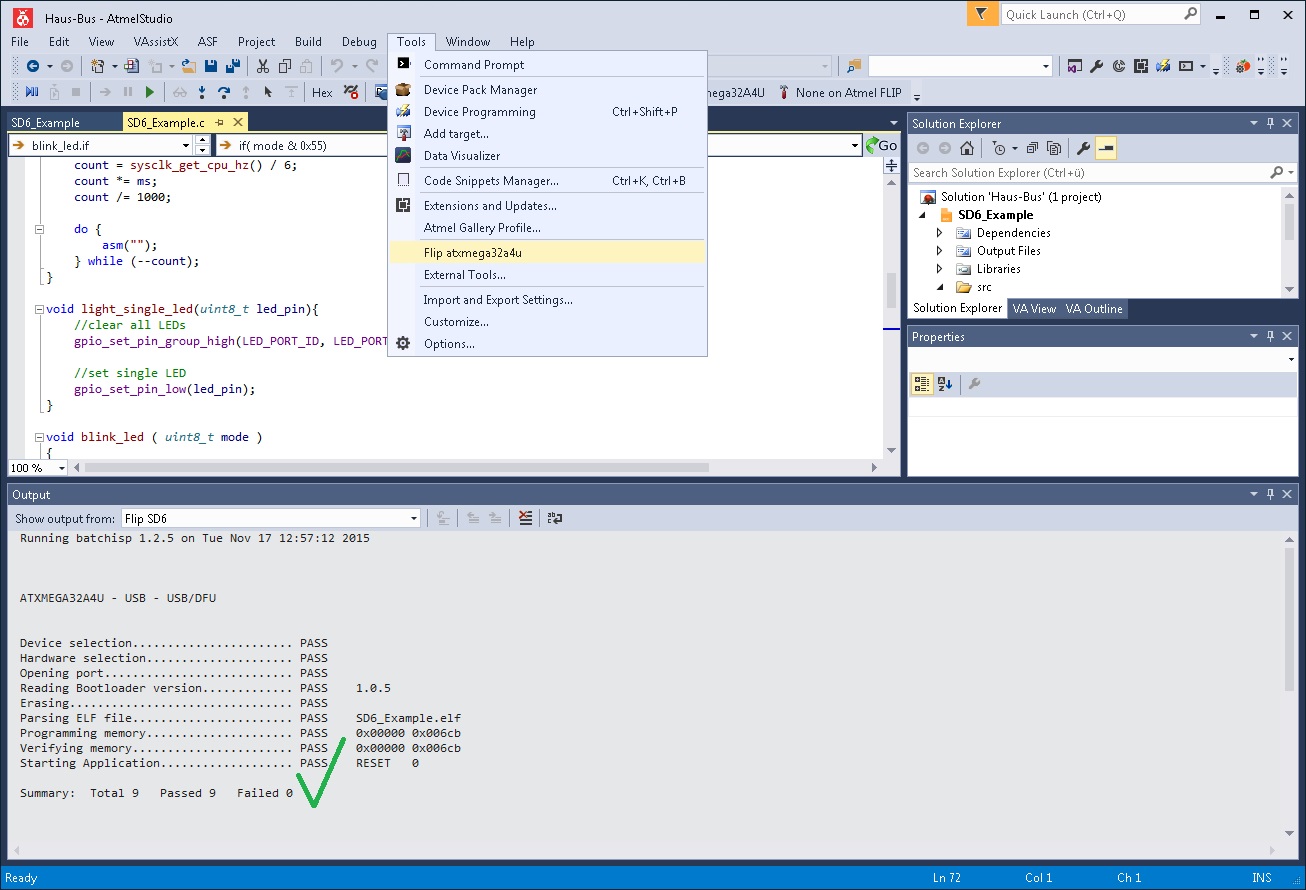Click the Save All icon
1306x890 pixels.
click(233, 66)
